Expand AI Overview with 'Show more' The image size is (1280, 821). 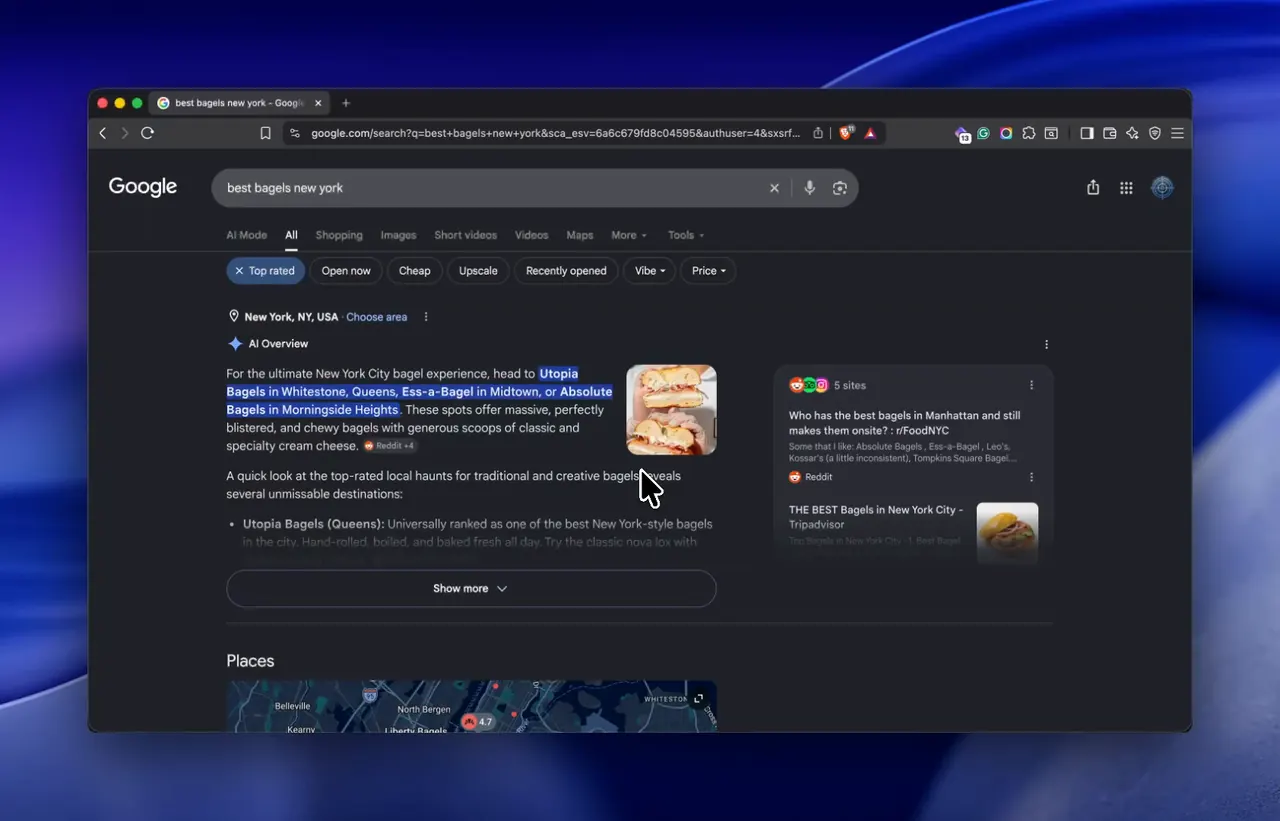coord(471,589)
